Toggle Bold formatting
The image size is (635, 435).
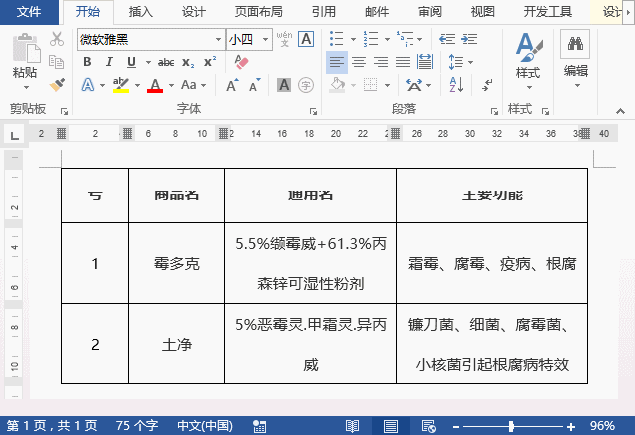point(87,62)
